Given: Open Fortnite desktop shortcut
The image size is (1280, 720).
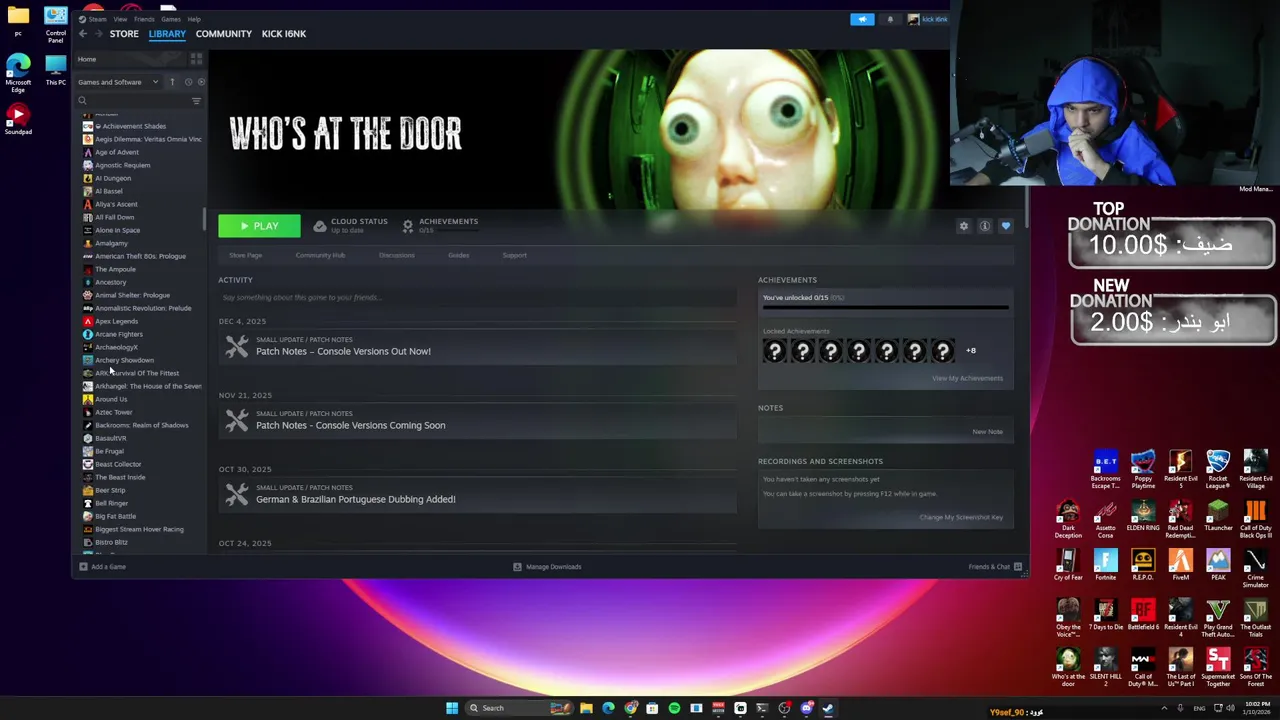Looking at the screenshot, I should pos(1105,565).
